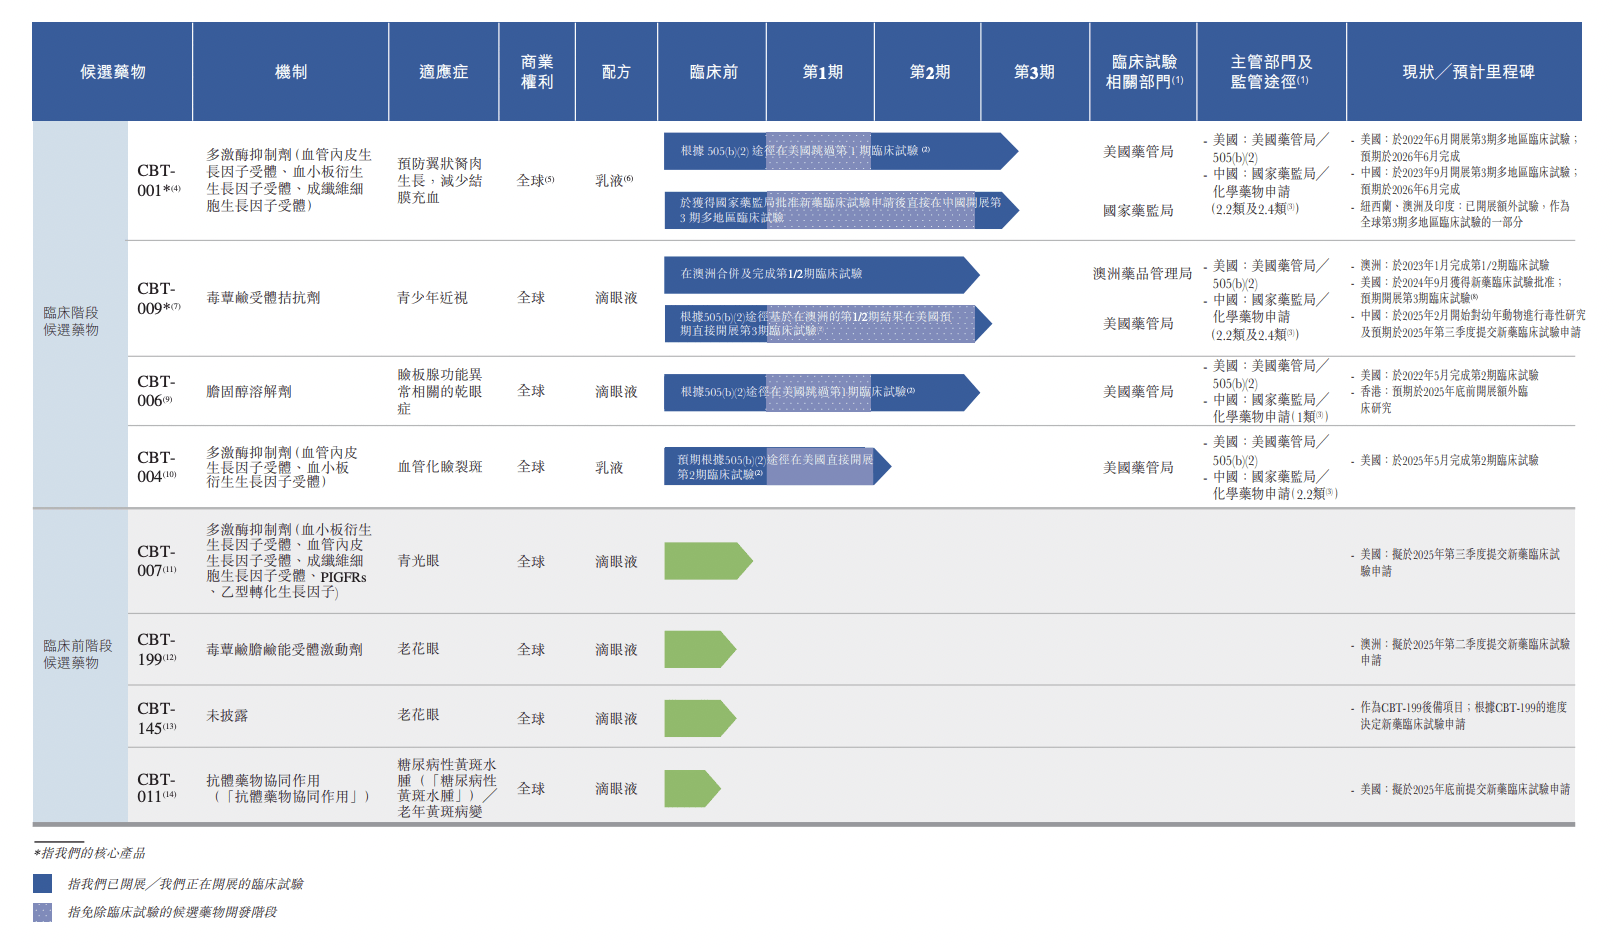Click the 美國藥管局 cell in CBT-004 row
This screenshot has width=1614, height=948.
(x=1138, y=468)
